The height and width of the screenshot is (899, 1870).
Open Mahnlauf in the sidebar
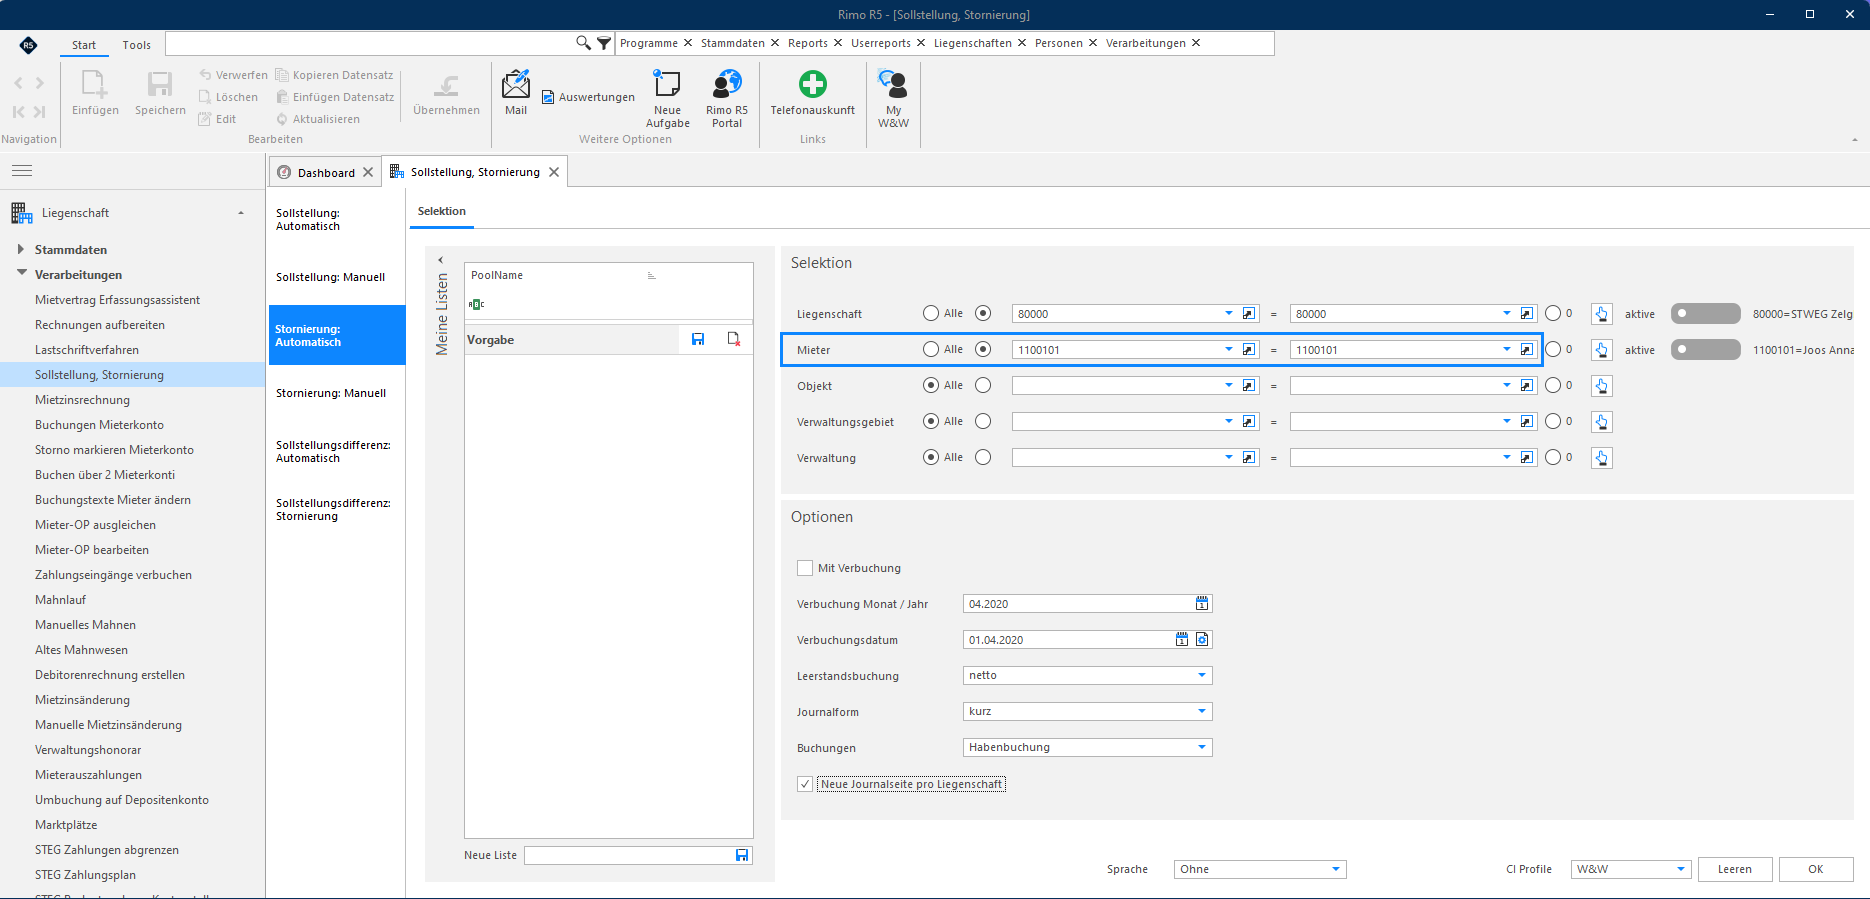(x=60, y=600)
